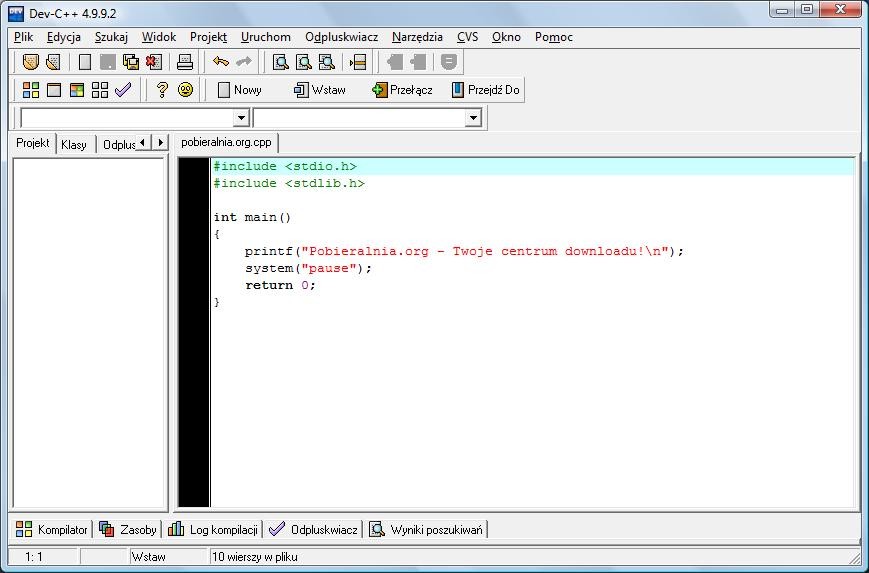The width and height of the screenshot is (869, 573).
Task: Open the Plik menu
Action: click(24, 37)
